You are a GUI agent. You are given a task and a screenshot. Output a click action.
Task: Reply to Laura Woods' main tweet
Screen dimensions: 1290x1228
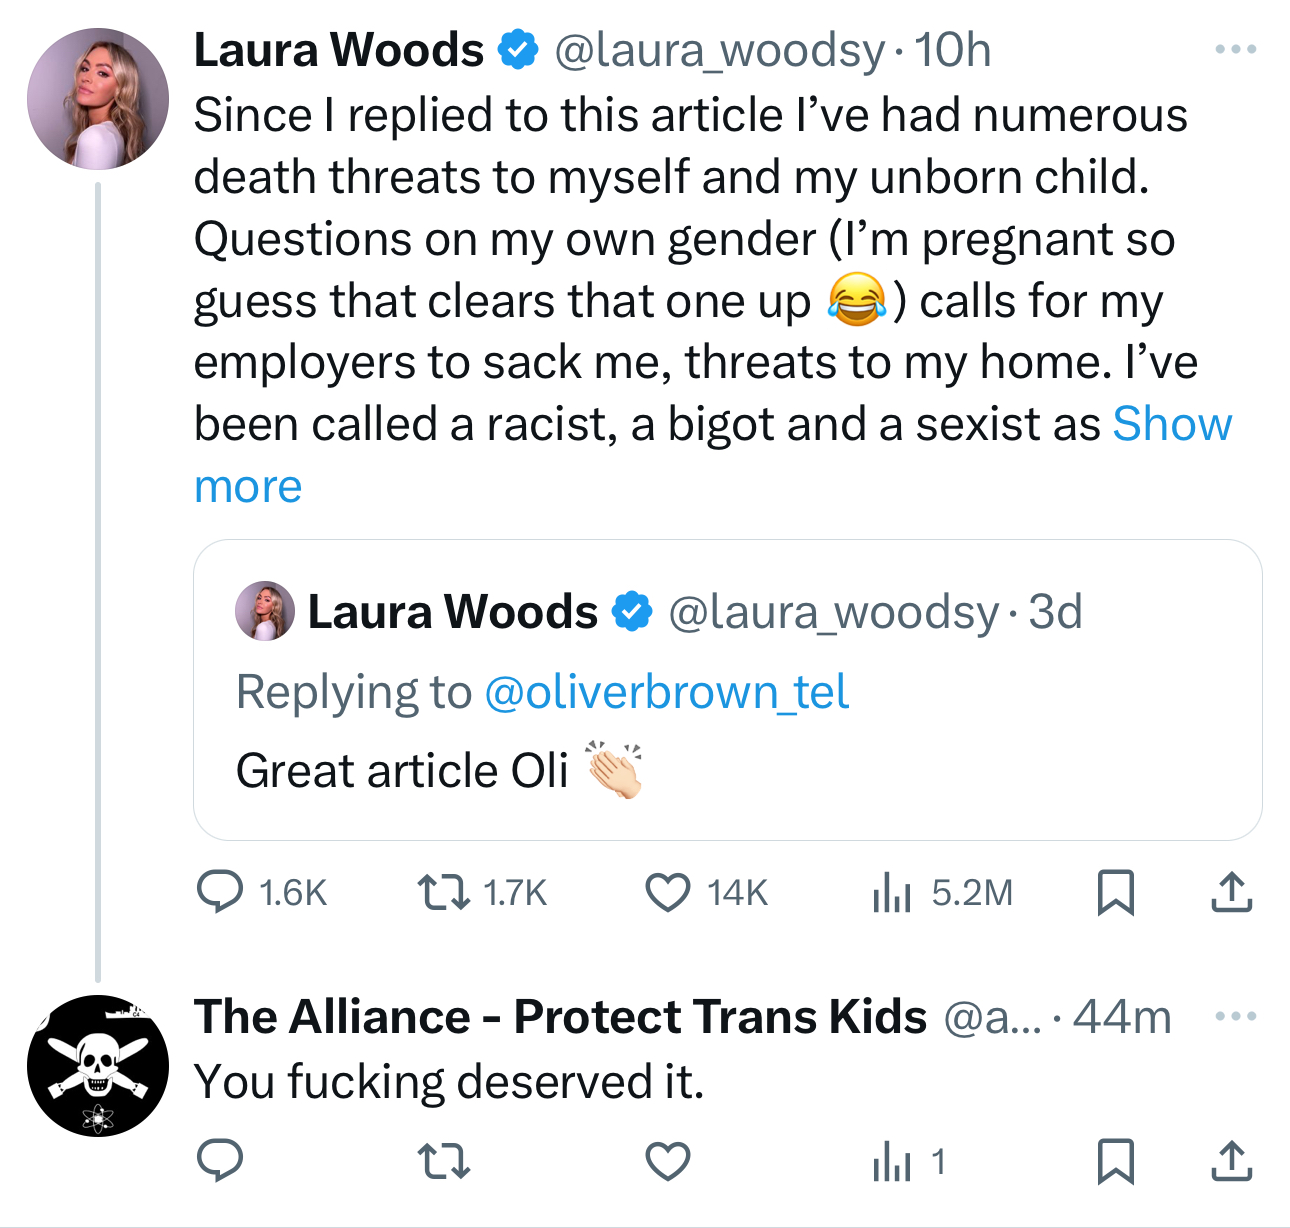[x=220, y=892]
